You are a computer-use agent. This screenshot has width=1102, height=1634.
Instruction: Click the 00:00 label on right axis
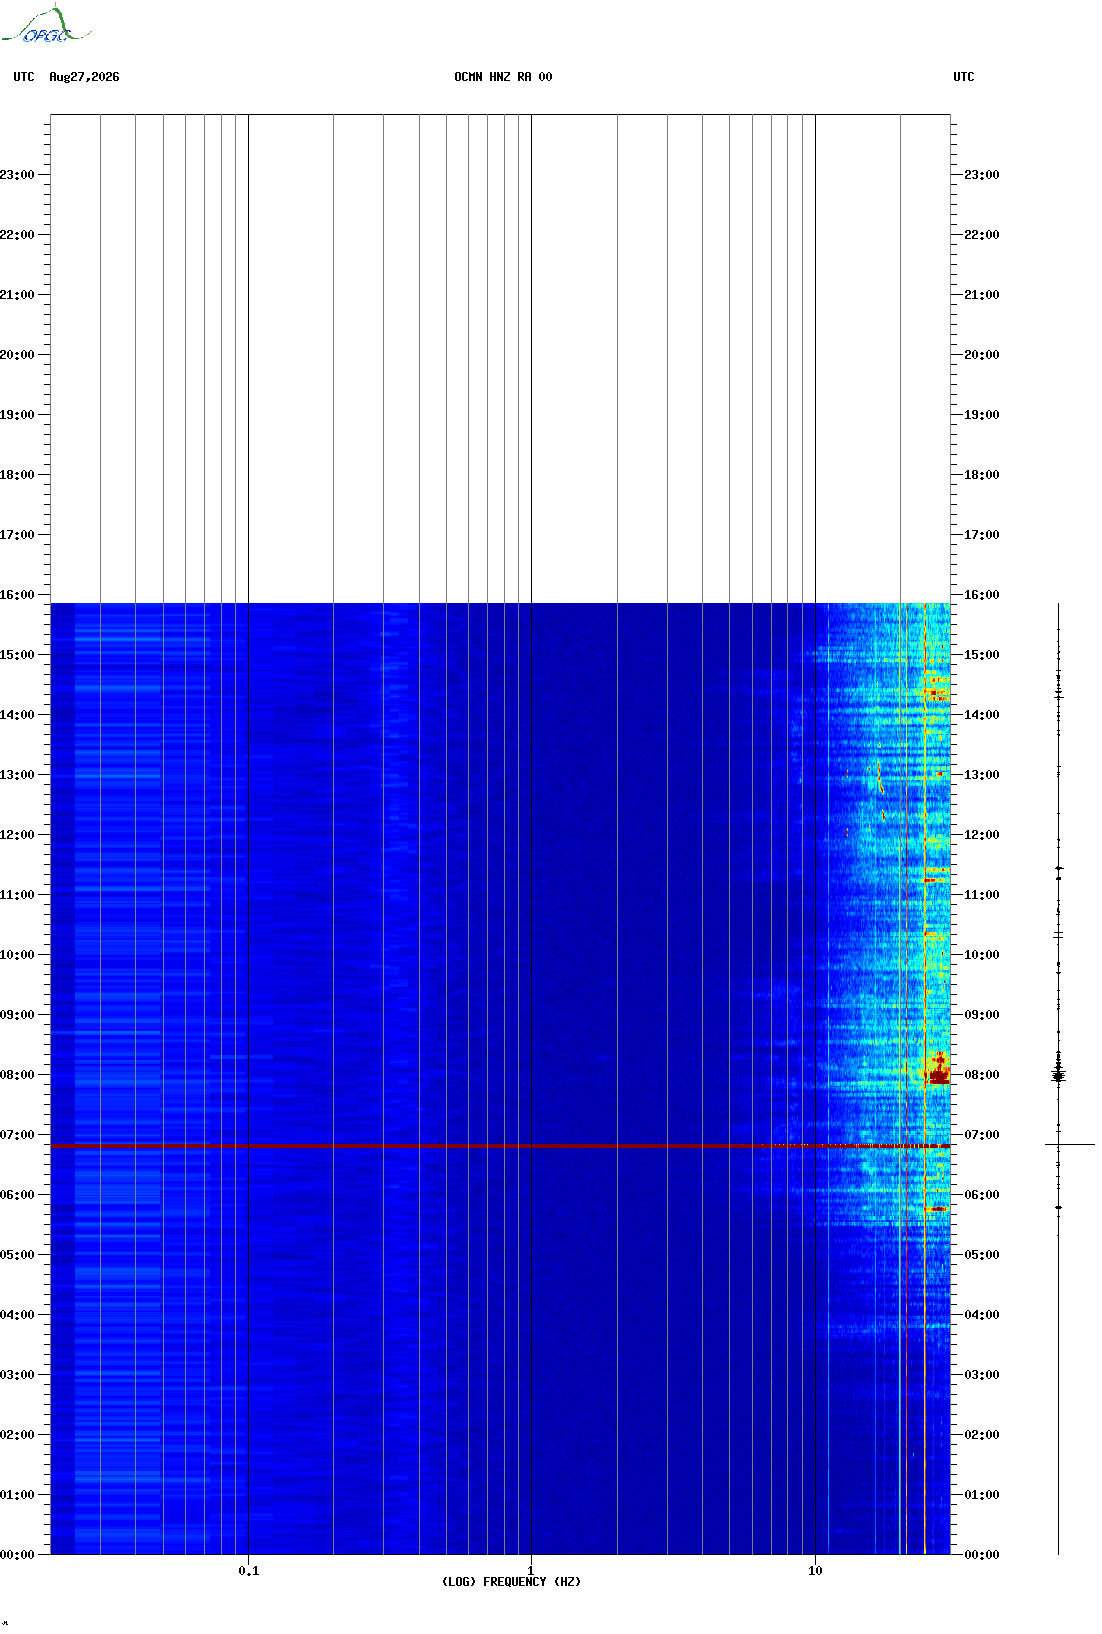pos(981,1555)
